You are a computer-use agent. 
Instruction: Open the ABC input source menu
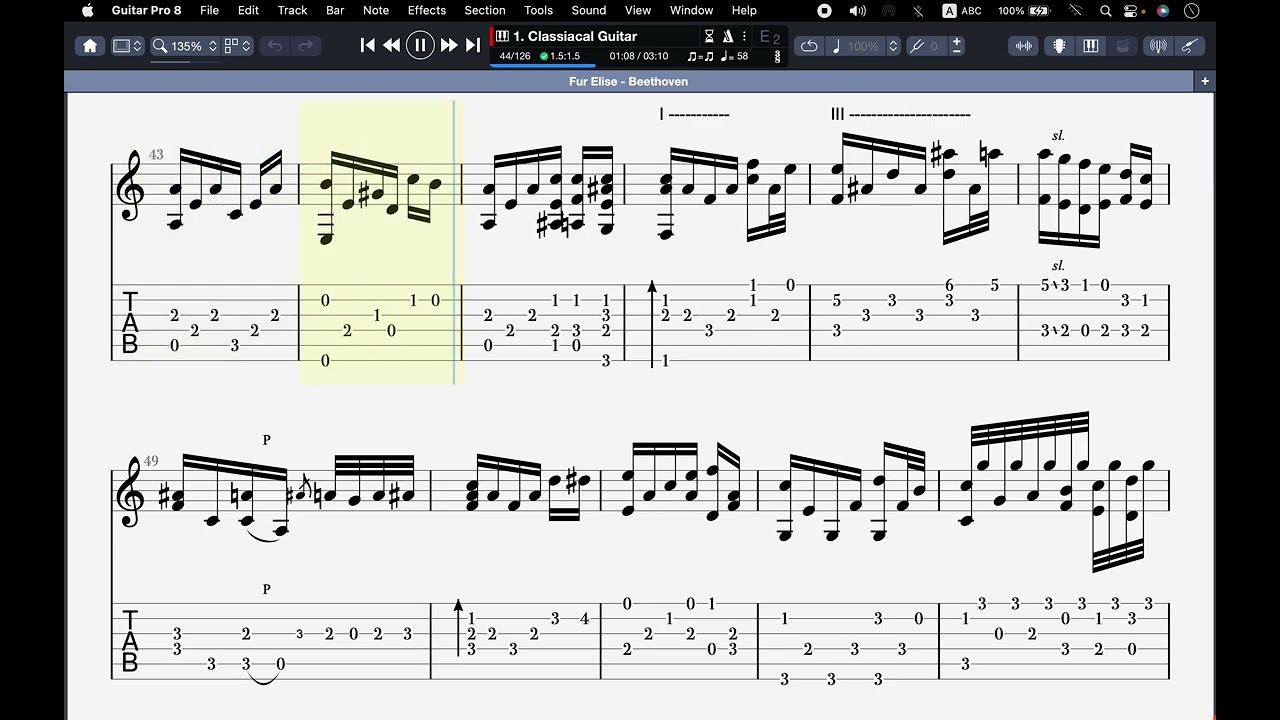pyautogui.click(x=962, y=11)
